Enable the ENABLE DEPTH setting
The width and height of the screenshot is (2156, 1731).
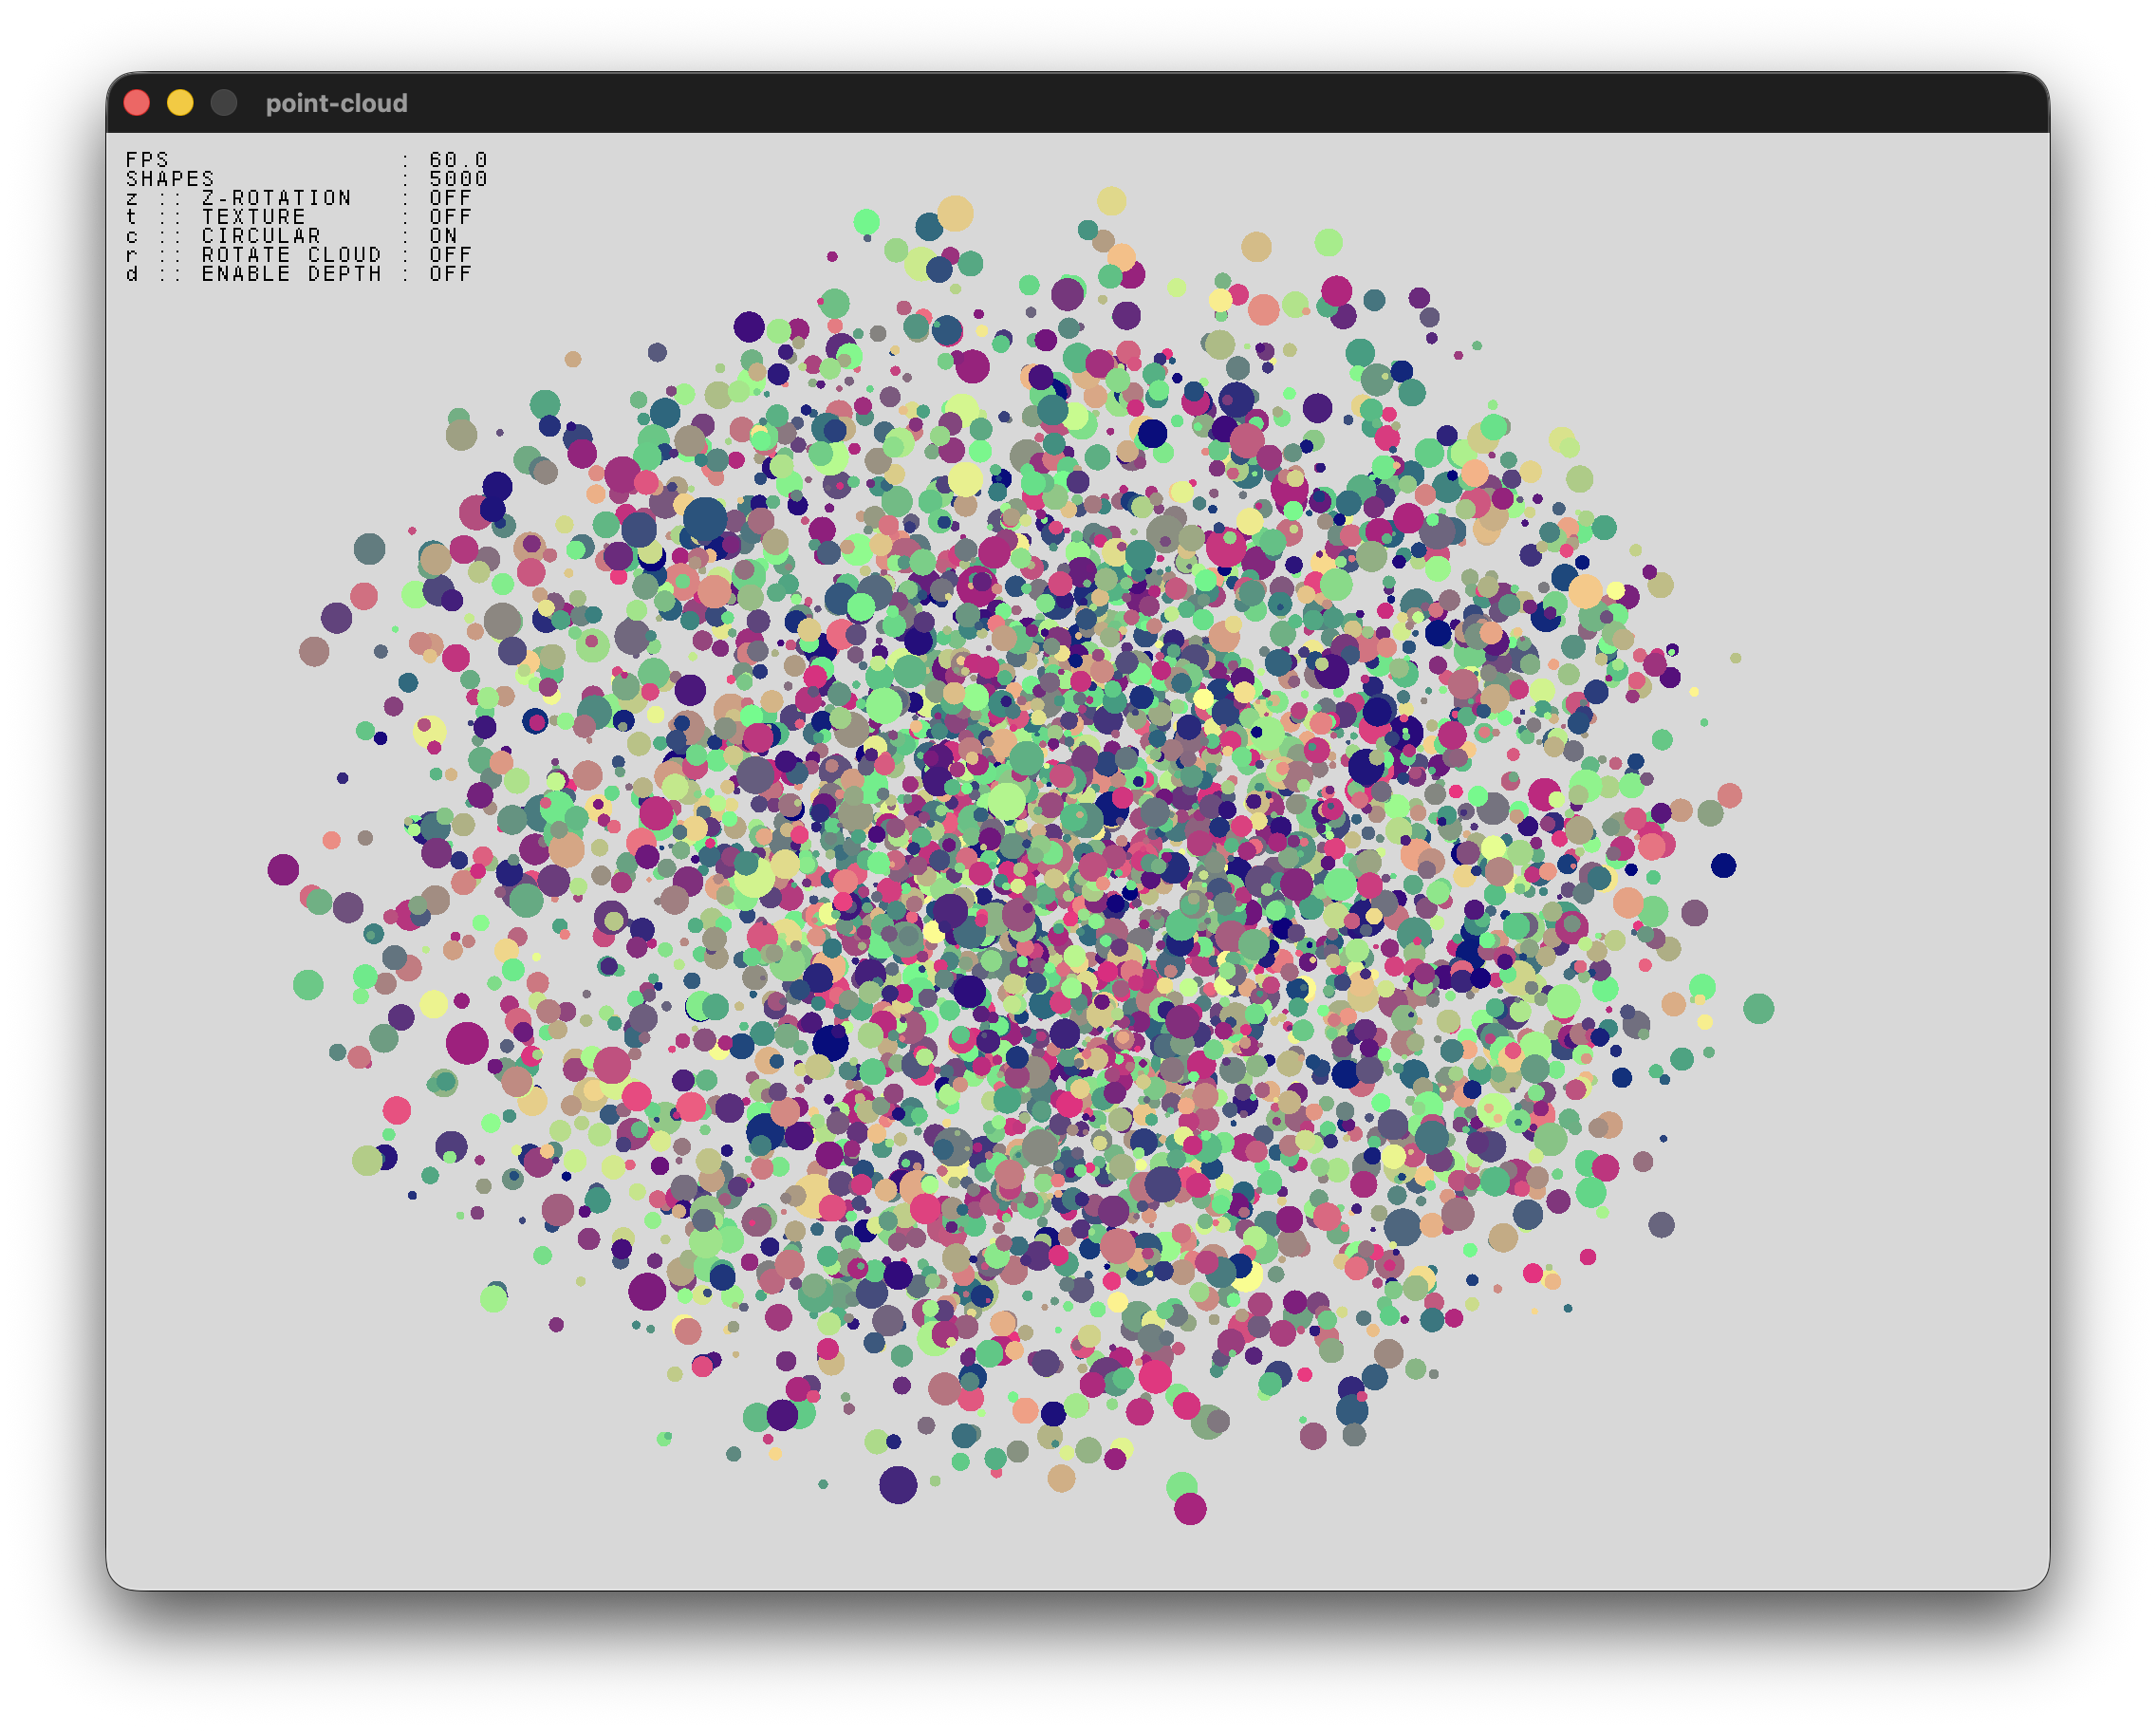coord(291,274)
